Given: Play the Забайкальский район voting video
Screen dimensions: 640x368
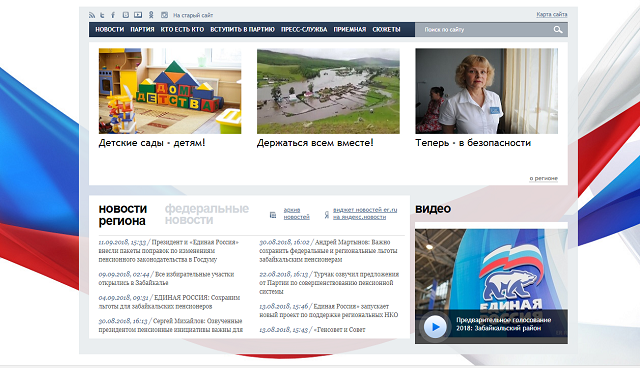Looking at the screenshot, I should click(x=435, y=327).
